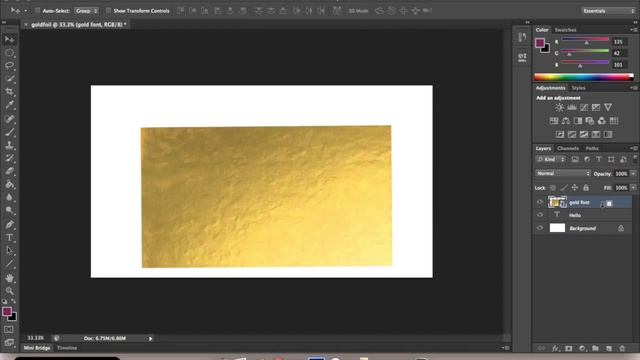Select the Path Selection tool
Screen dimensions: 640x360
[x=10, y=251]
